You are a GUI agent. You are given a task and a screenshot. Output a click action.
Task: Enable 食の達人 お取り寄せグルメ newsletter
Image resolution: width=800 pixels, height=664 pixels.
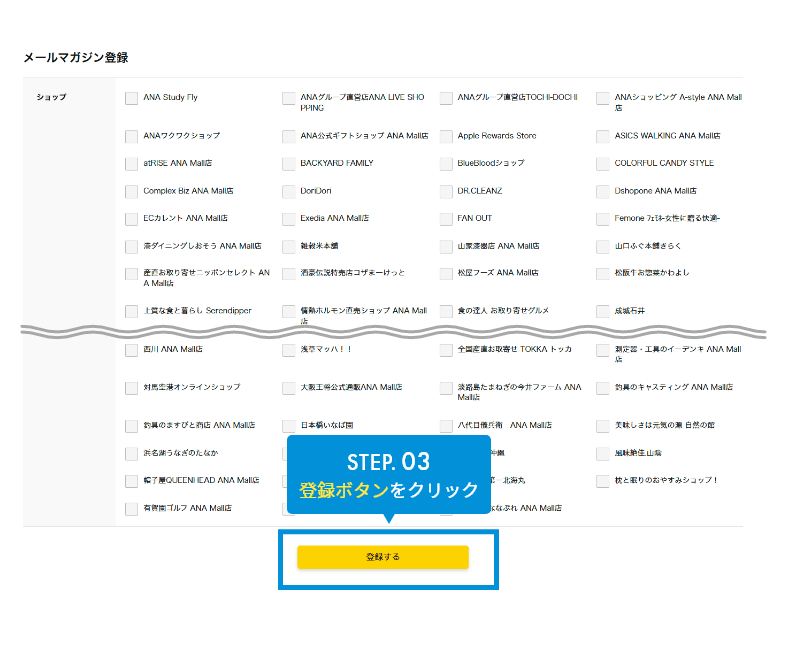tap(446, 310)
